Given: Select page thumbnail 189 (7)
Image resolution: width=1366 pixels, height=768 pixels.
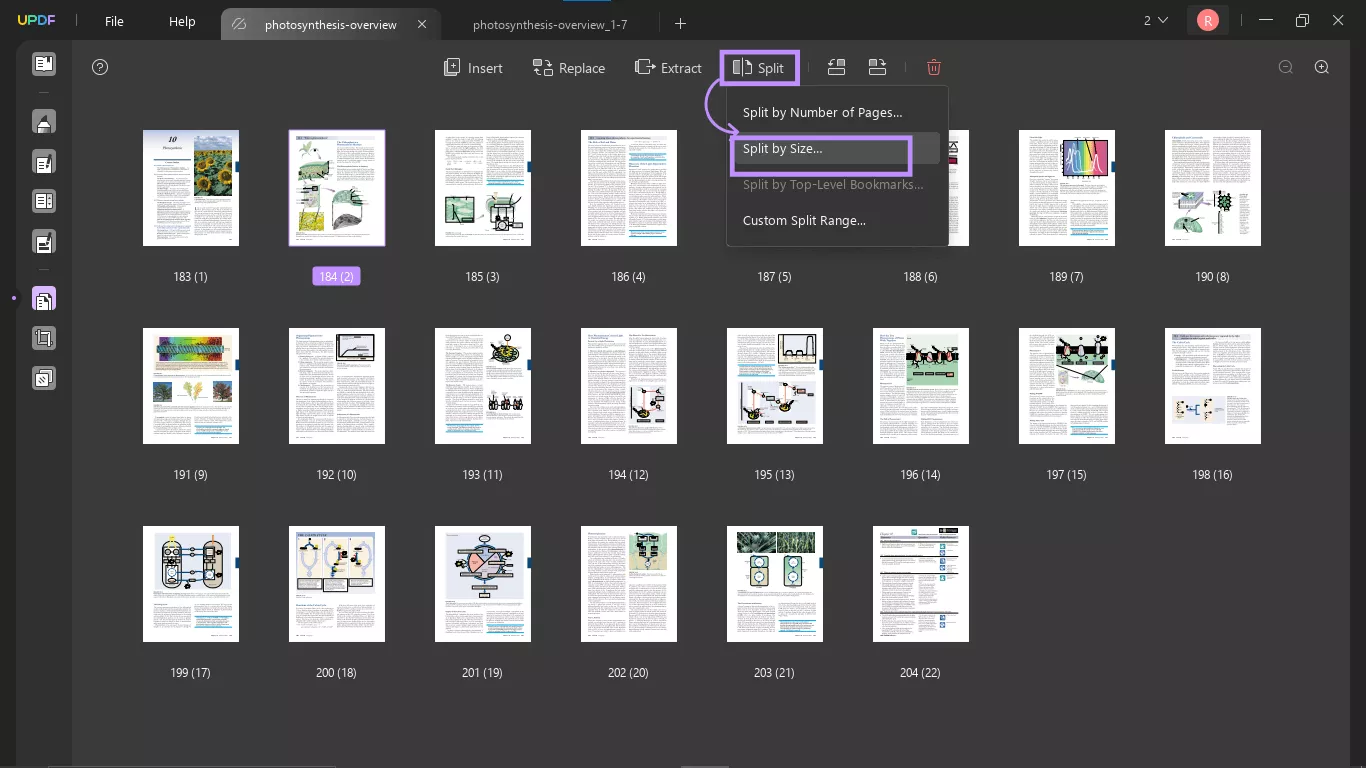Looking at the screenshot, I should pos(1067,187).
